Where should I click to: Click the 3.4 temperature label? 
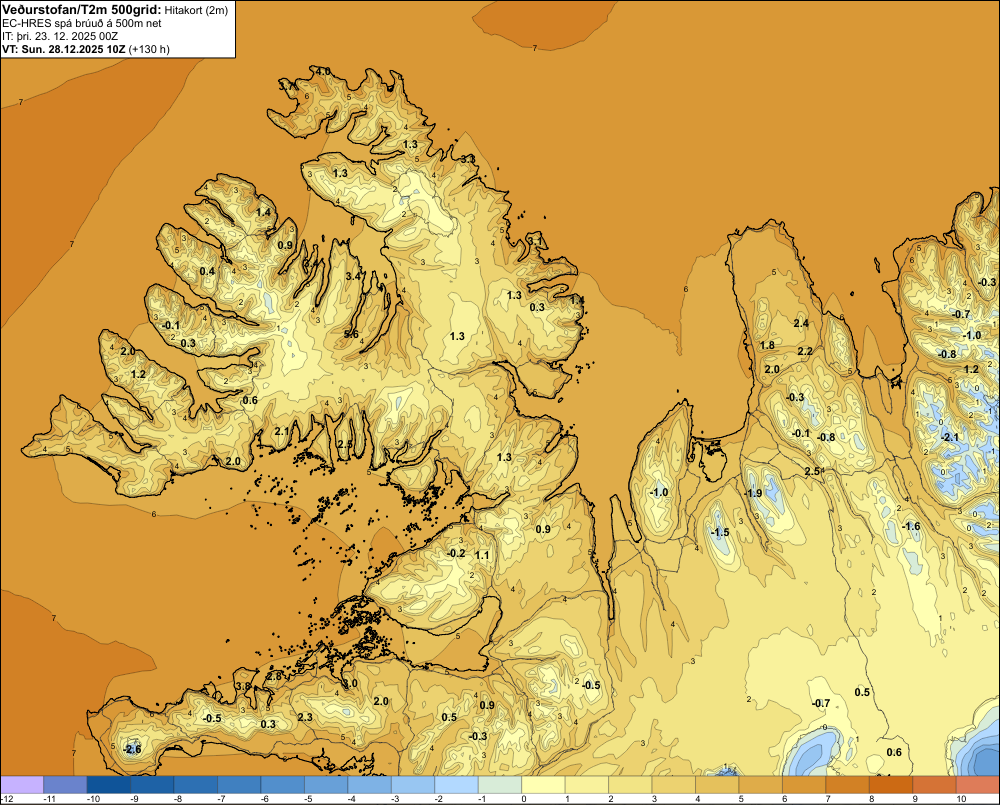(x=353, y=276)
